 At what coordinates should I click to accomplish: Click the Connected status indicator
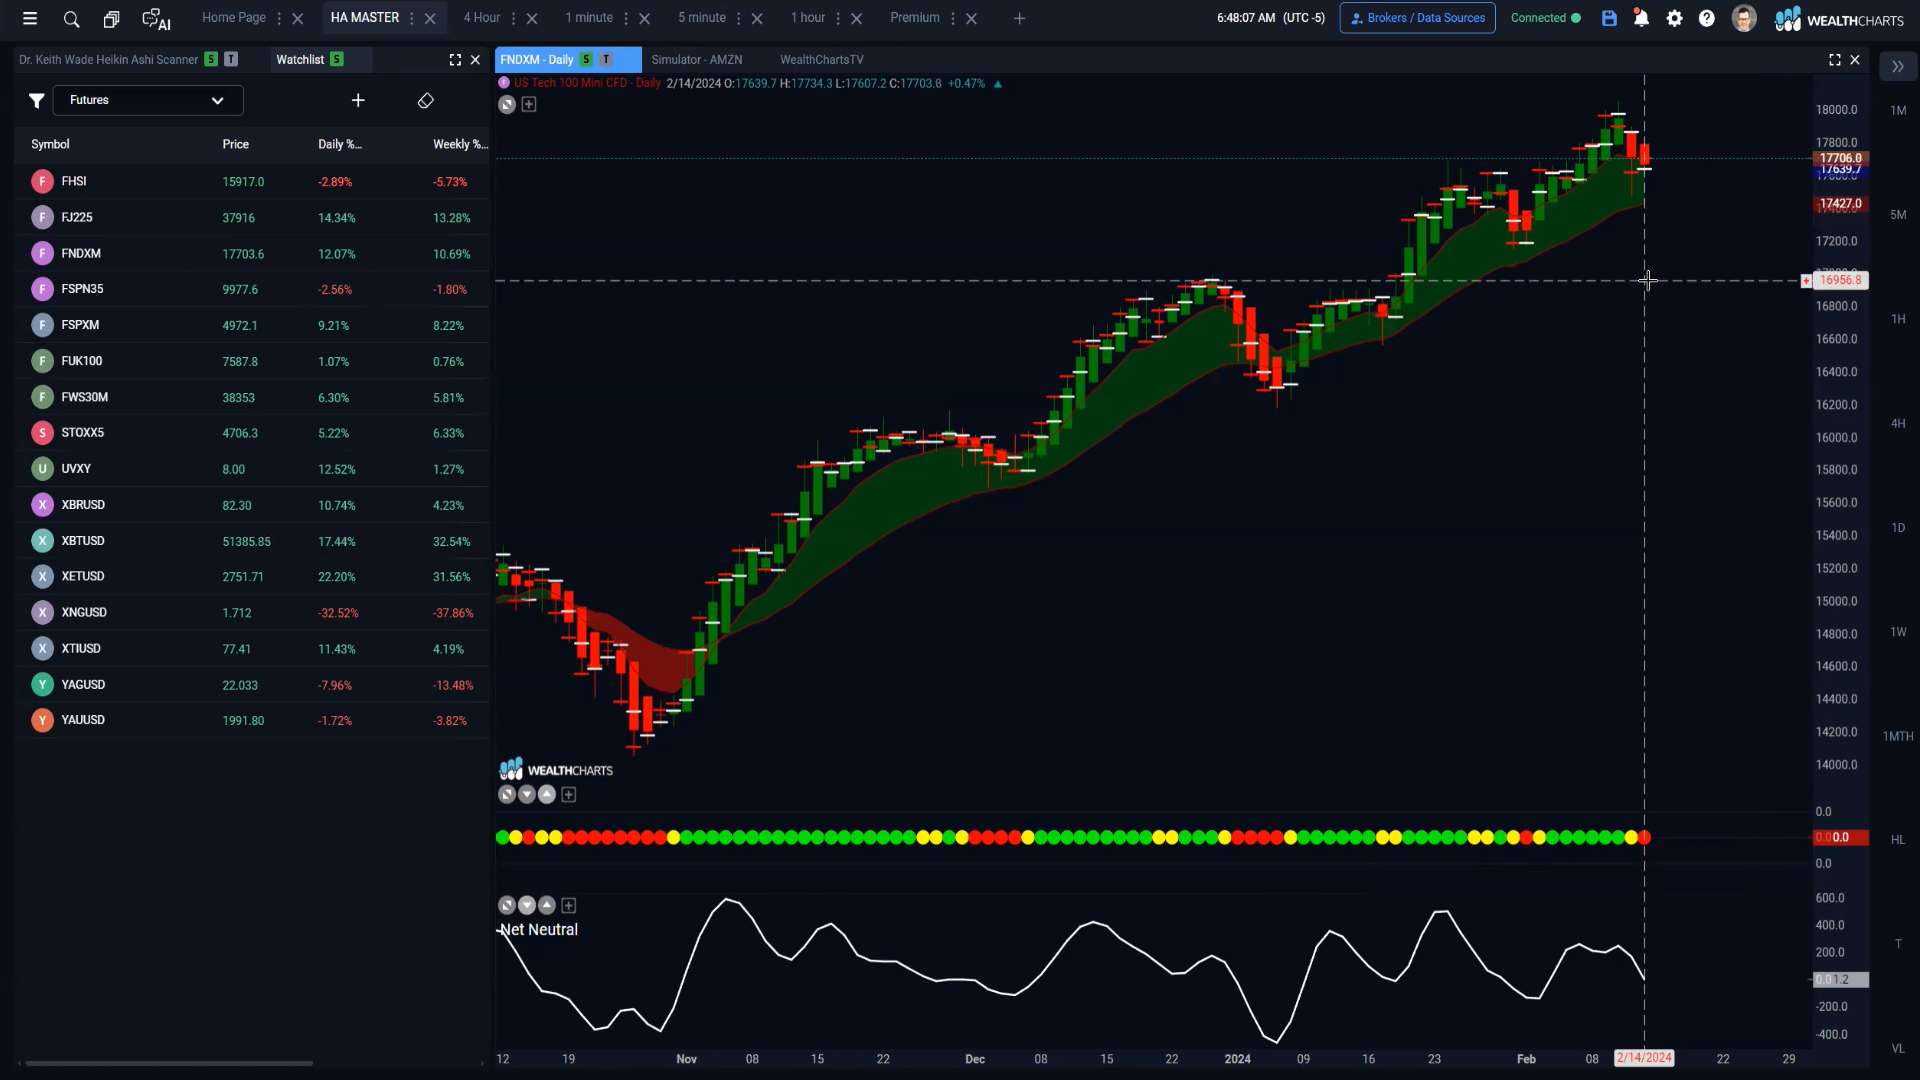pyautogui.click(x=1546, y=18)
